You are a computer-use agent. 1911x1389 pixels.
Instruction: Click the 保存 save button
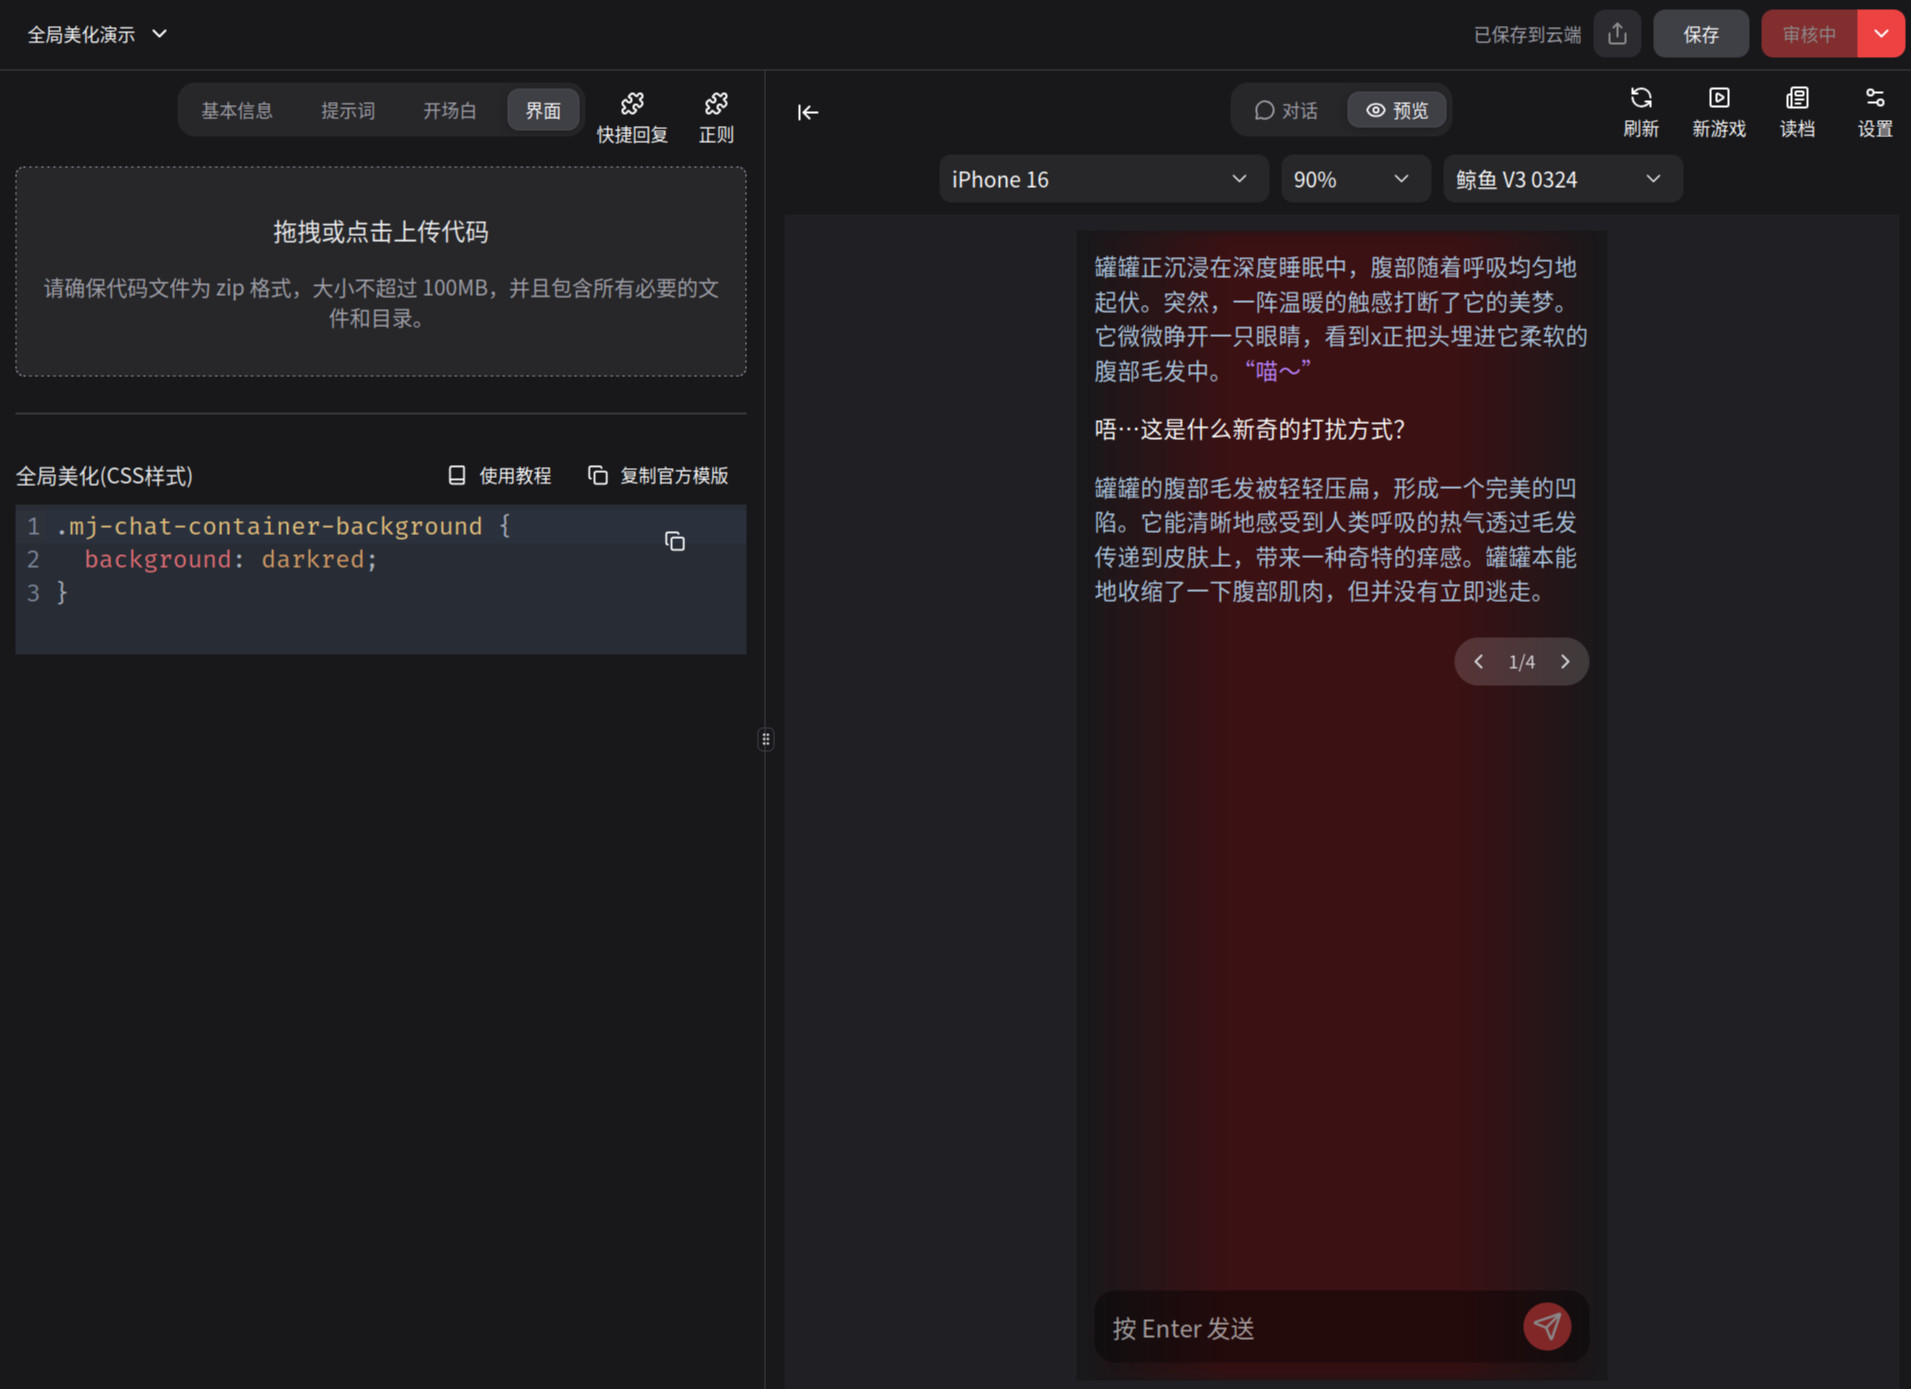click(1700, 35)
